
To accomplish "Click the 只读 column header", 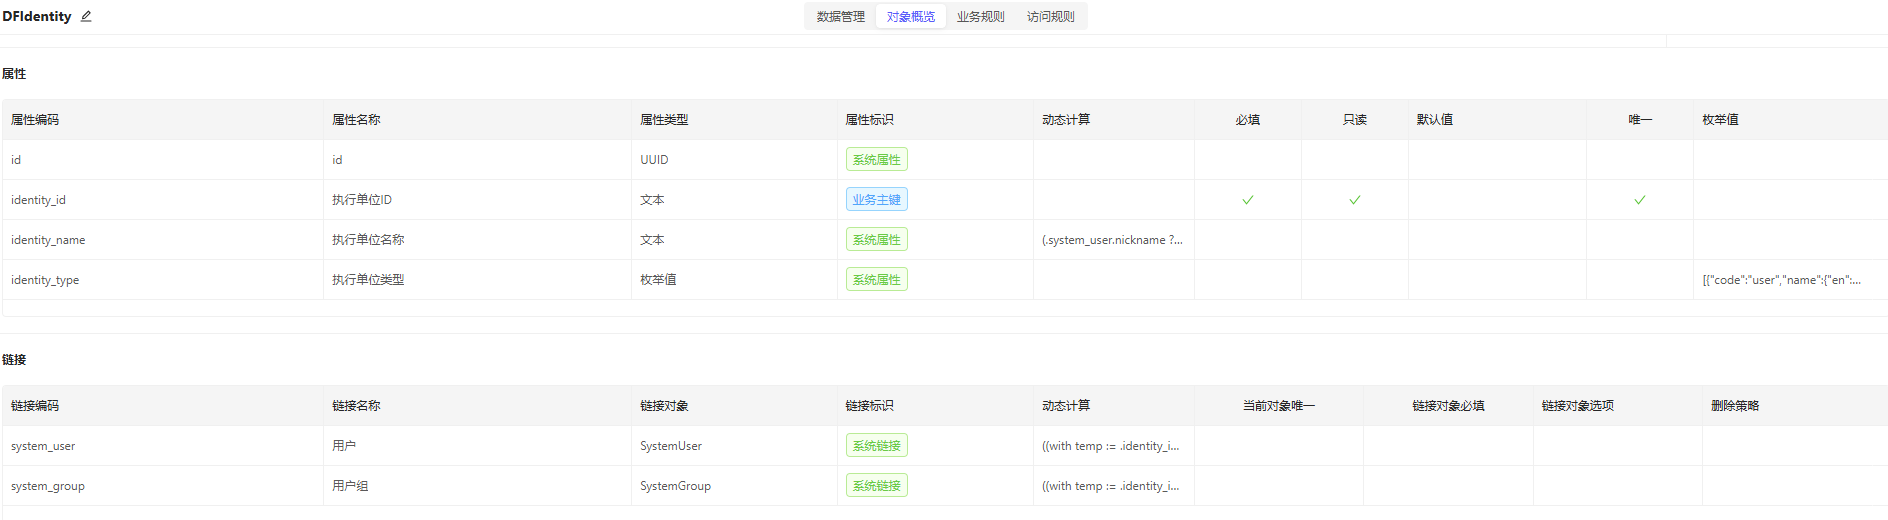I will pyautogui.click(x=1354, y=119).
